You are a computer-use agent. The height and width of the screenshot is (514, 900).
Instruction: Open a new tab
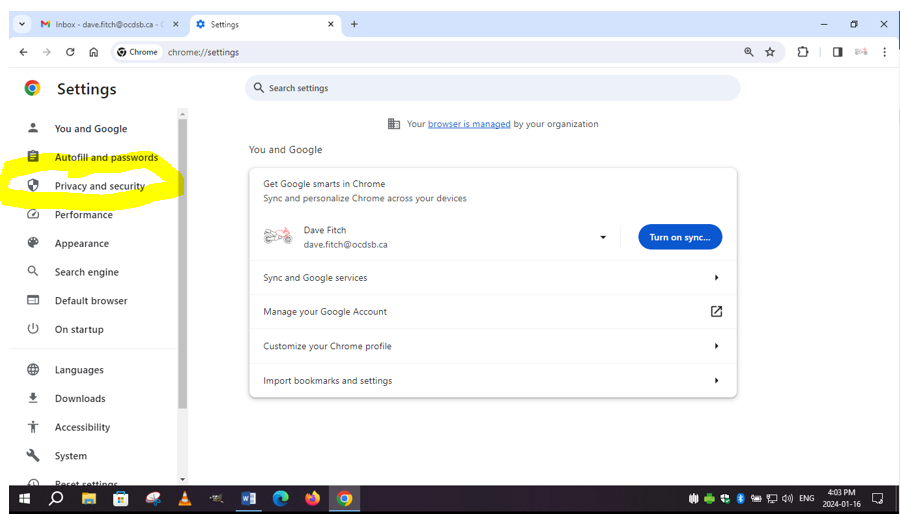click(354, 24)
